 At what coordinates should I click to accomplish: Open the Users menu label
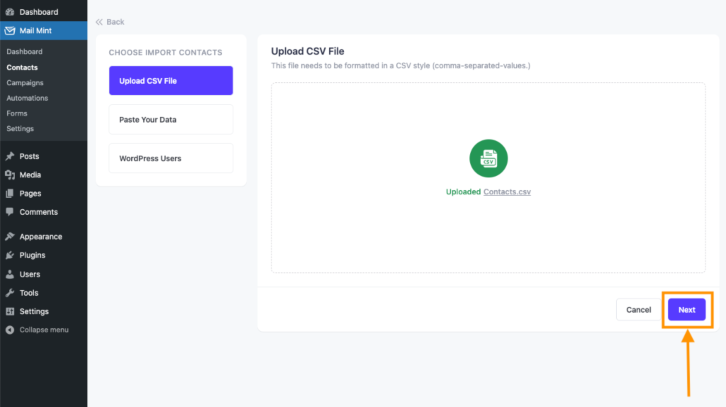pyautogui.click(x=30, y=274)
